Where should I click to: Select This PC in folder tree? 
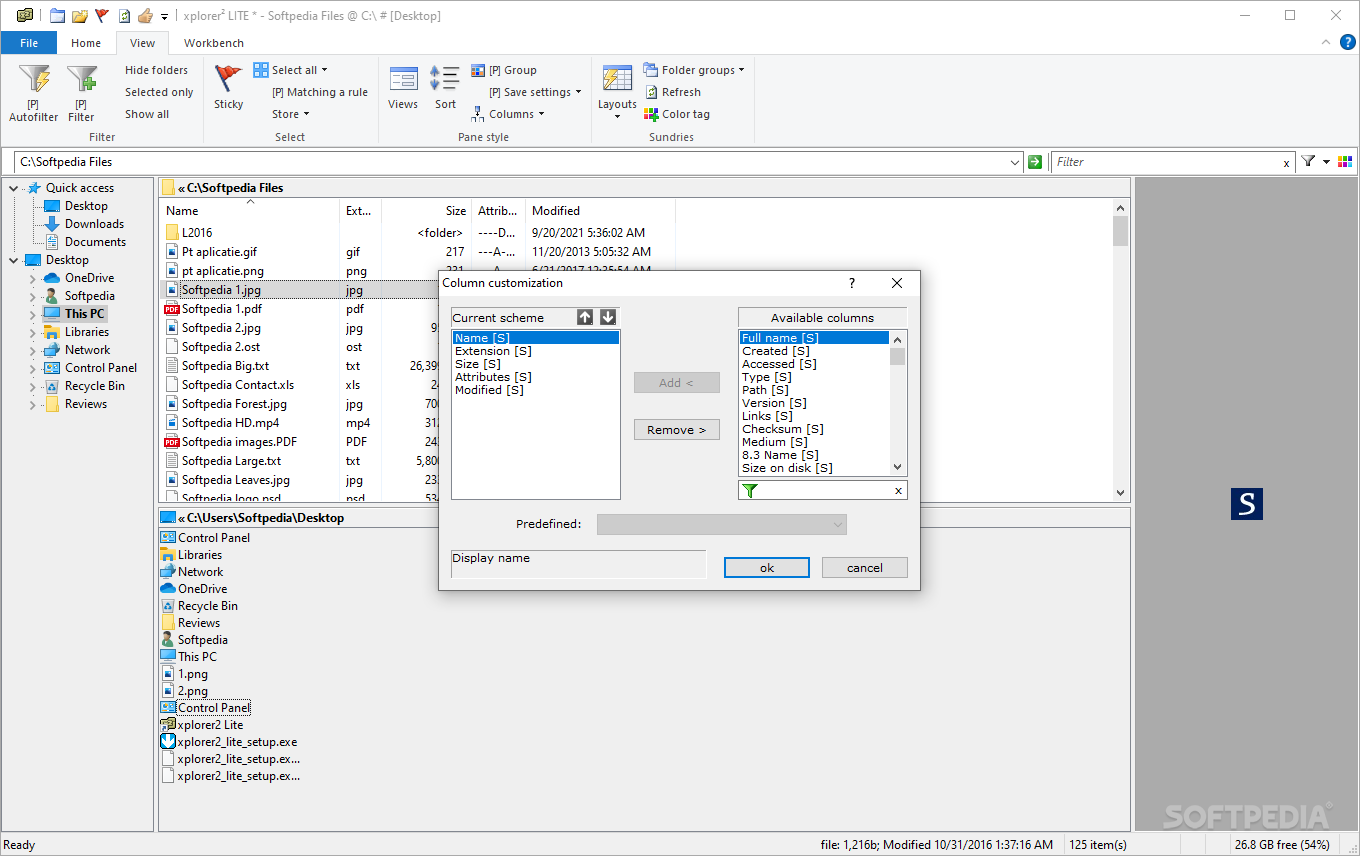pyautogui.click(x=85, y=314)
